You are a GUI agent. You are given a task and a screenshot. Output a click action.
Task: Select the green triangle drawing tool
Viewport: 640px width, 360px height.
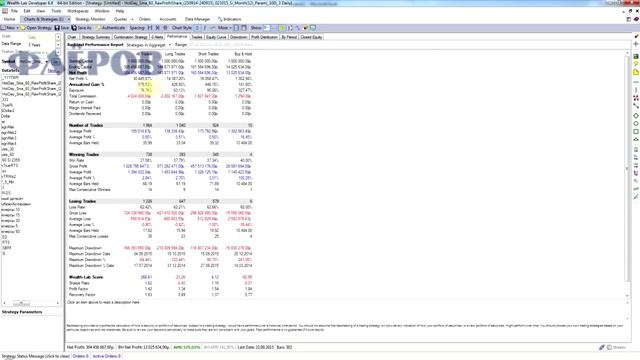[636, 140]
